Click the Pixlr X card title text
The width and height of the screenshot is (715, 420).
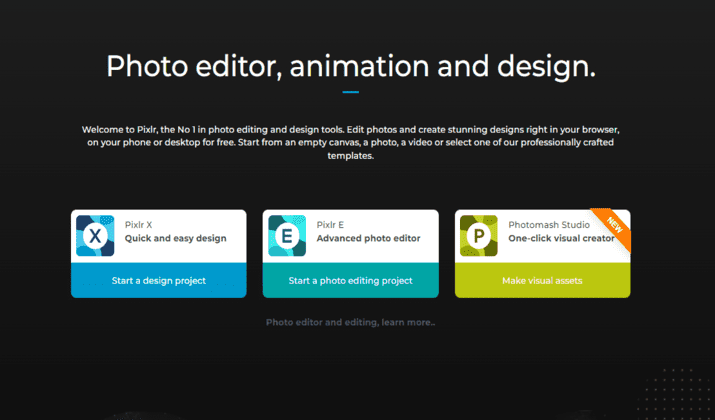pos(139,225)
